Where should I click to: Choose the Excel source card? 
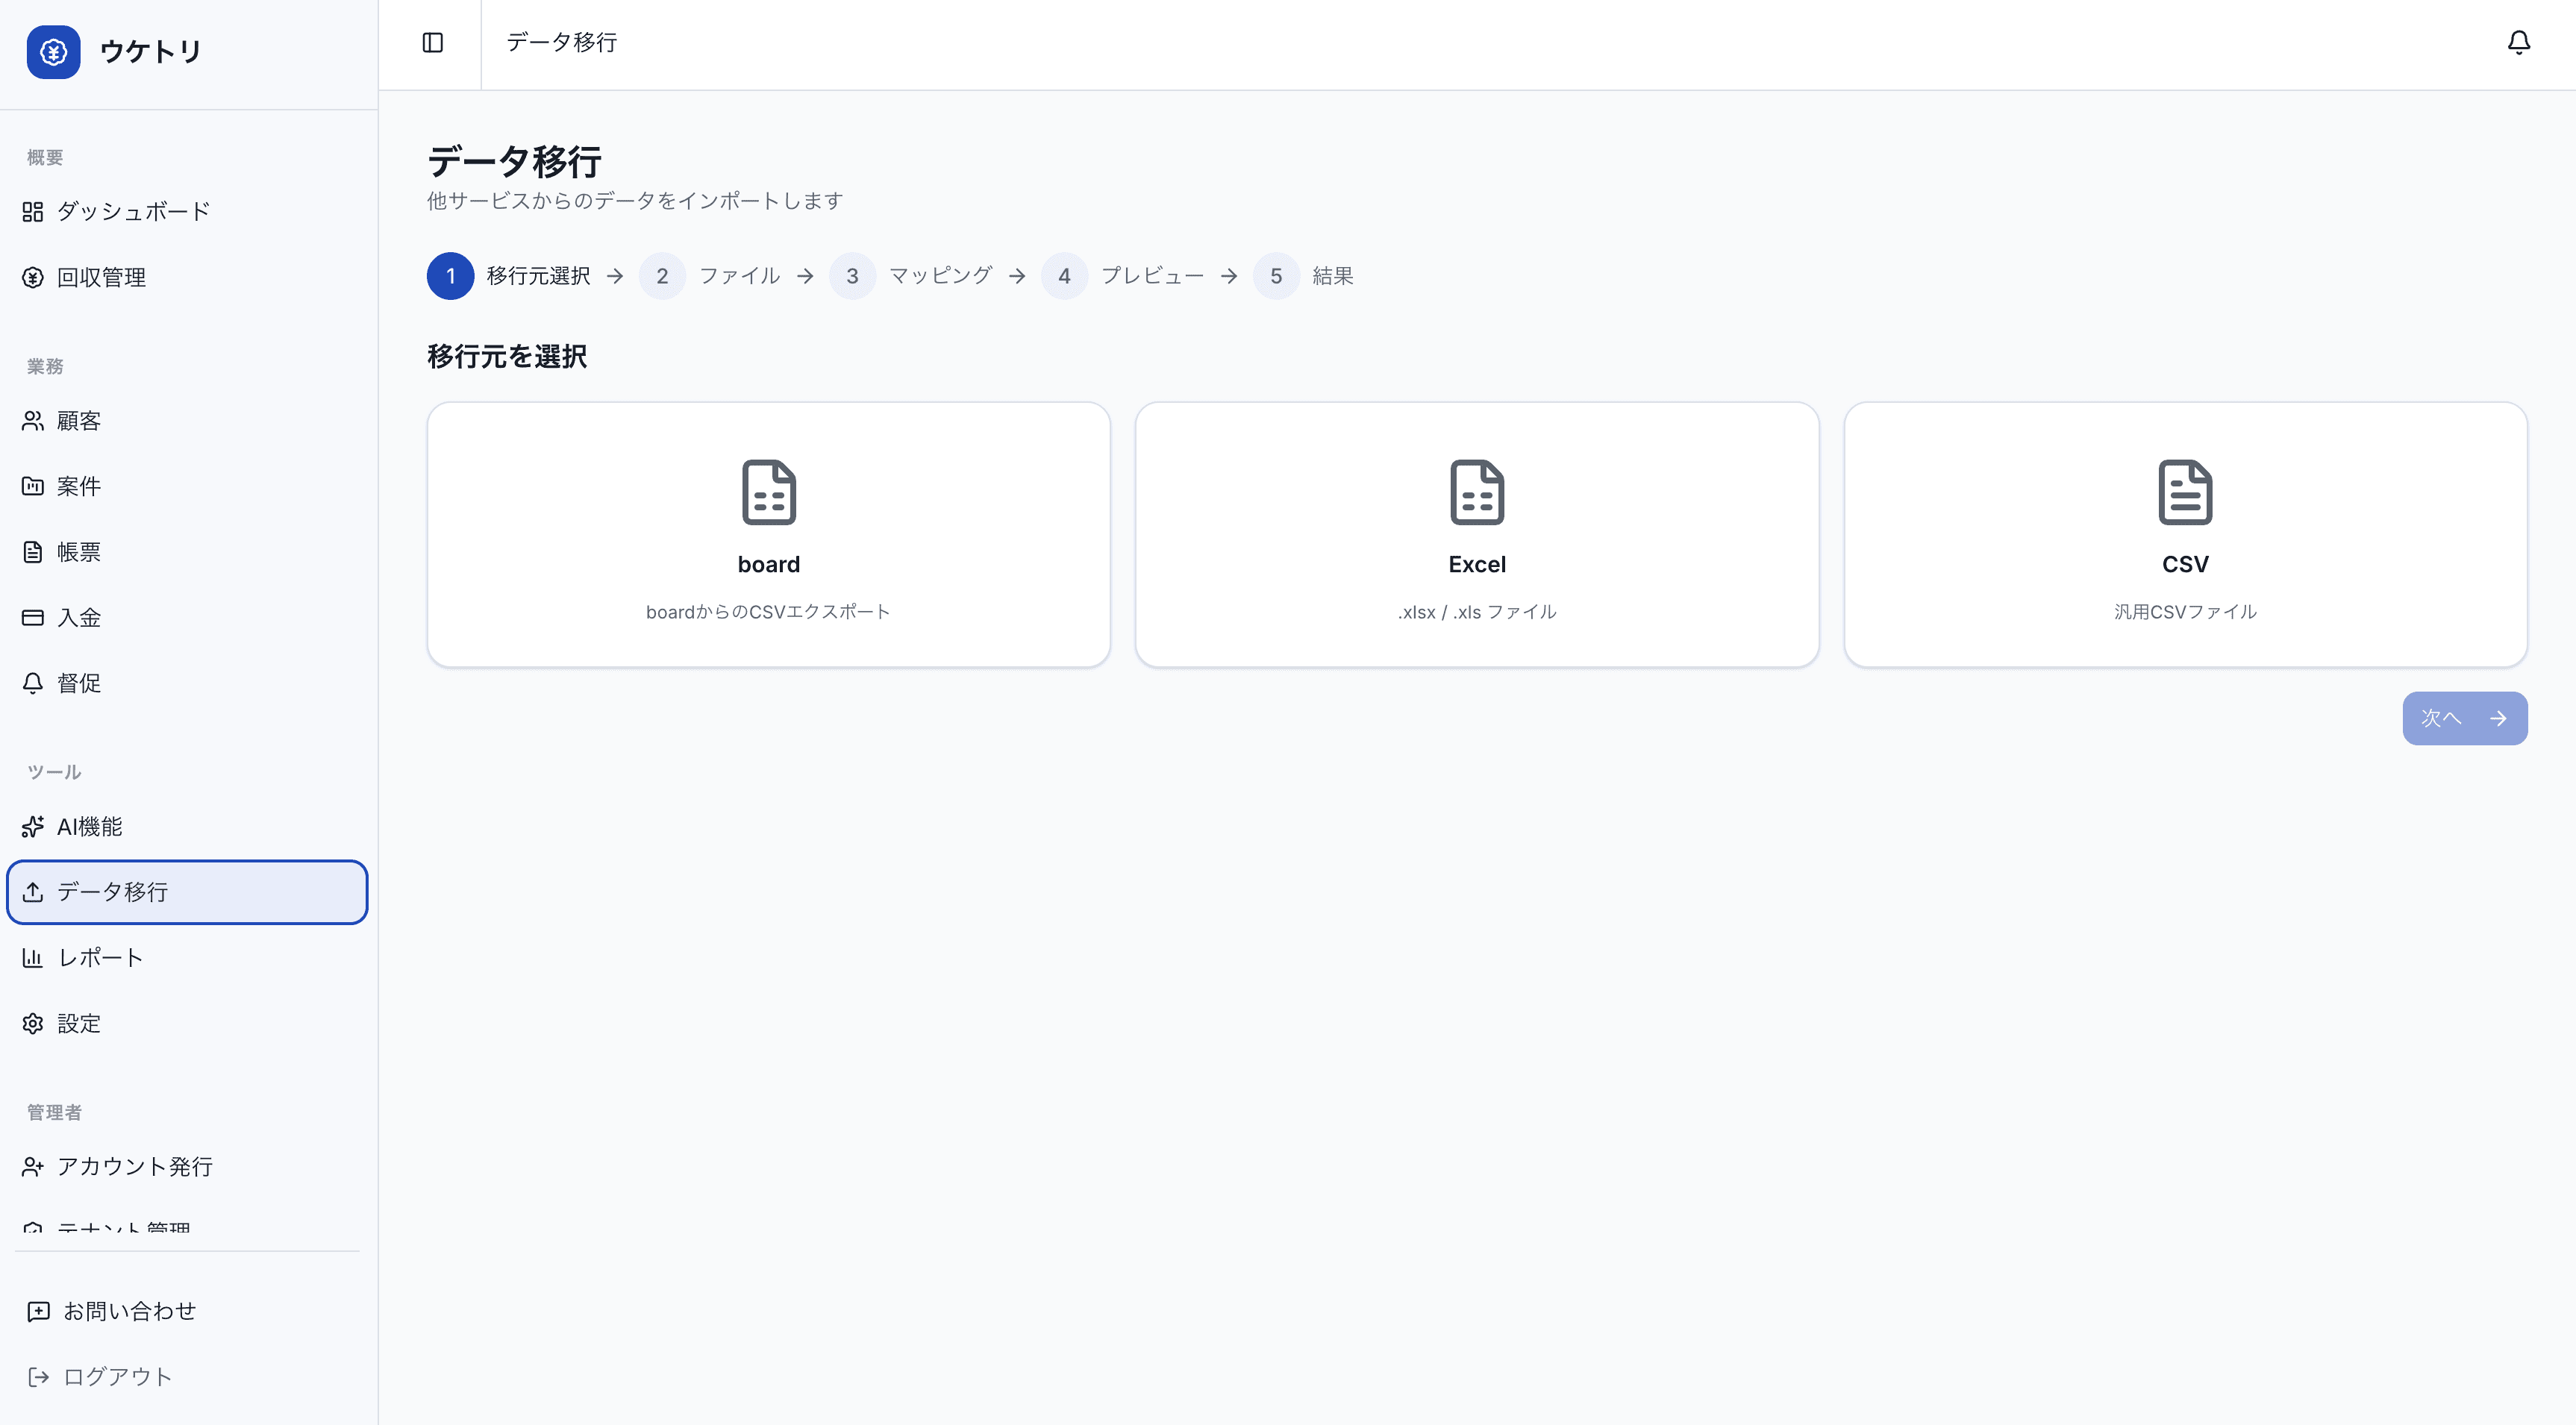1476,534
